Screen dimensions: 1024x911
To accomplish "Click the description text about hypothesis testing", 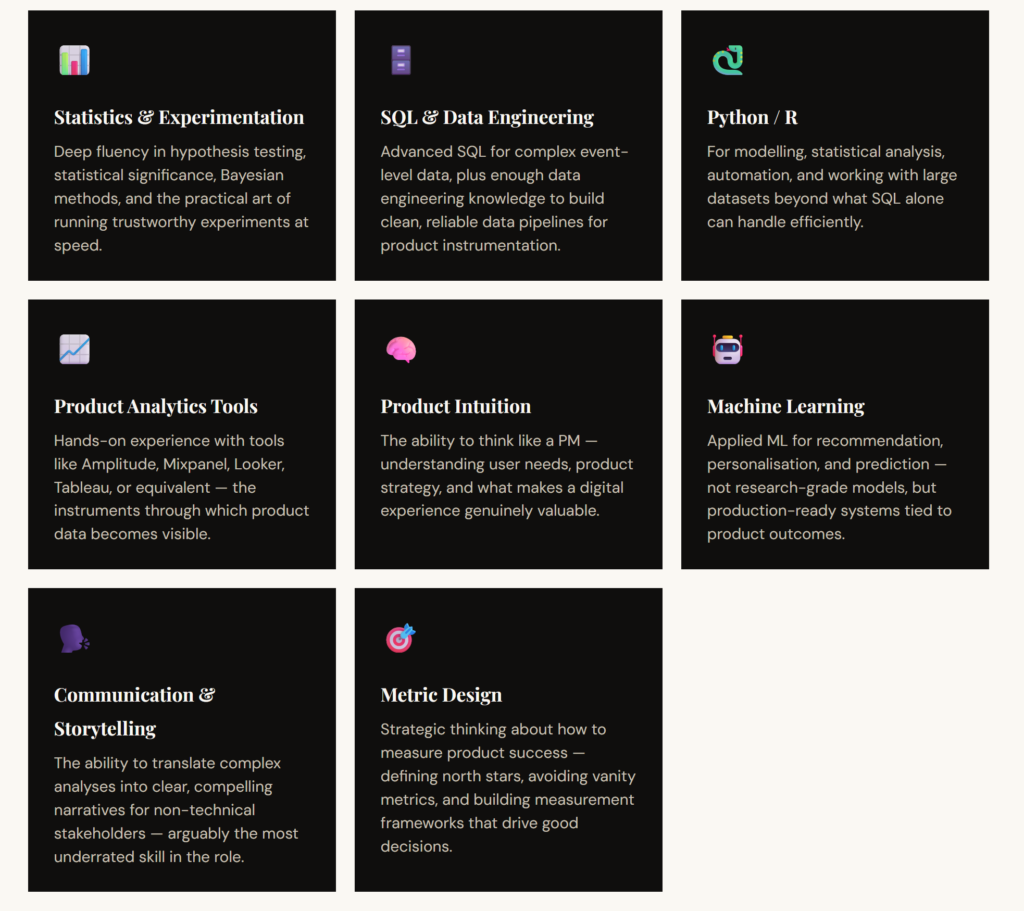I will tap(181, 198).
